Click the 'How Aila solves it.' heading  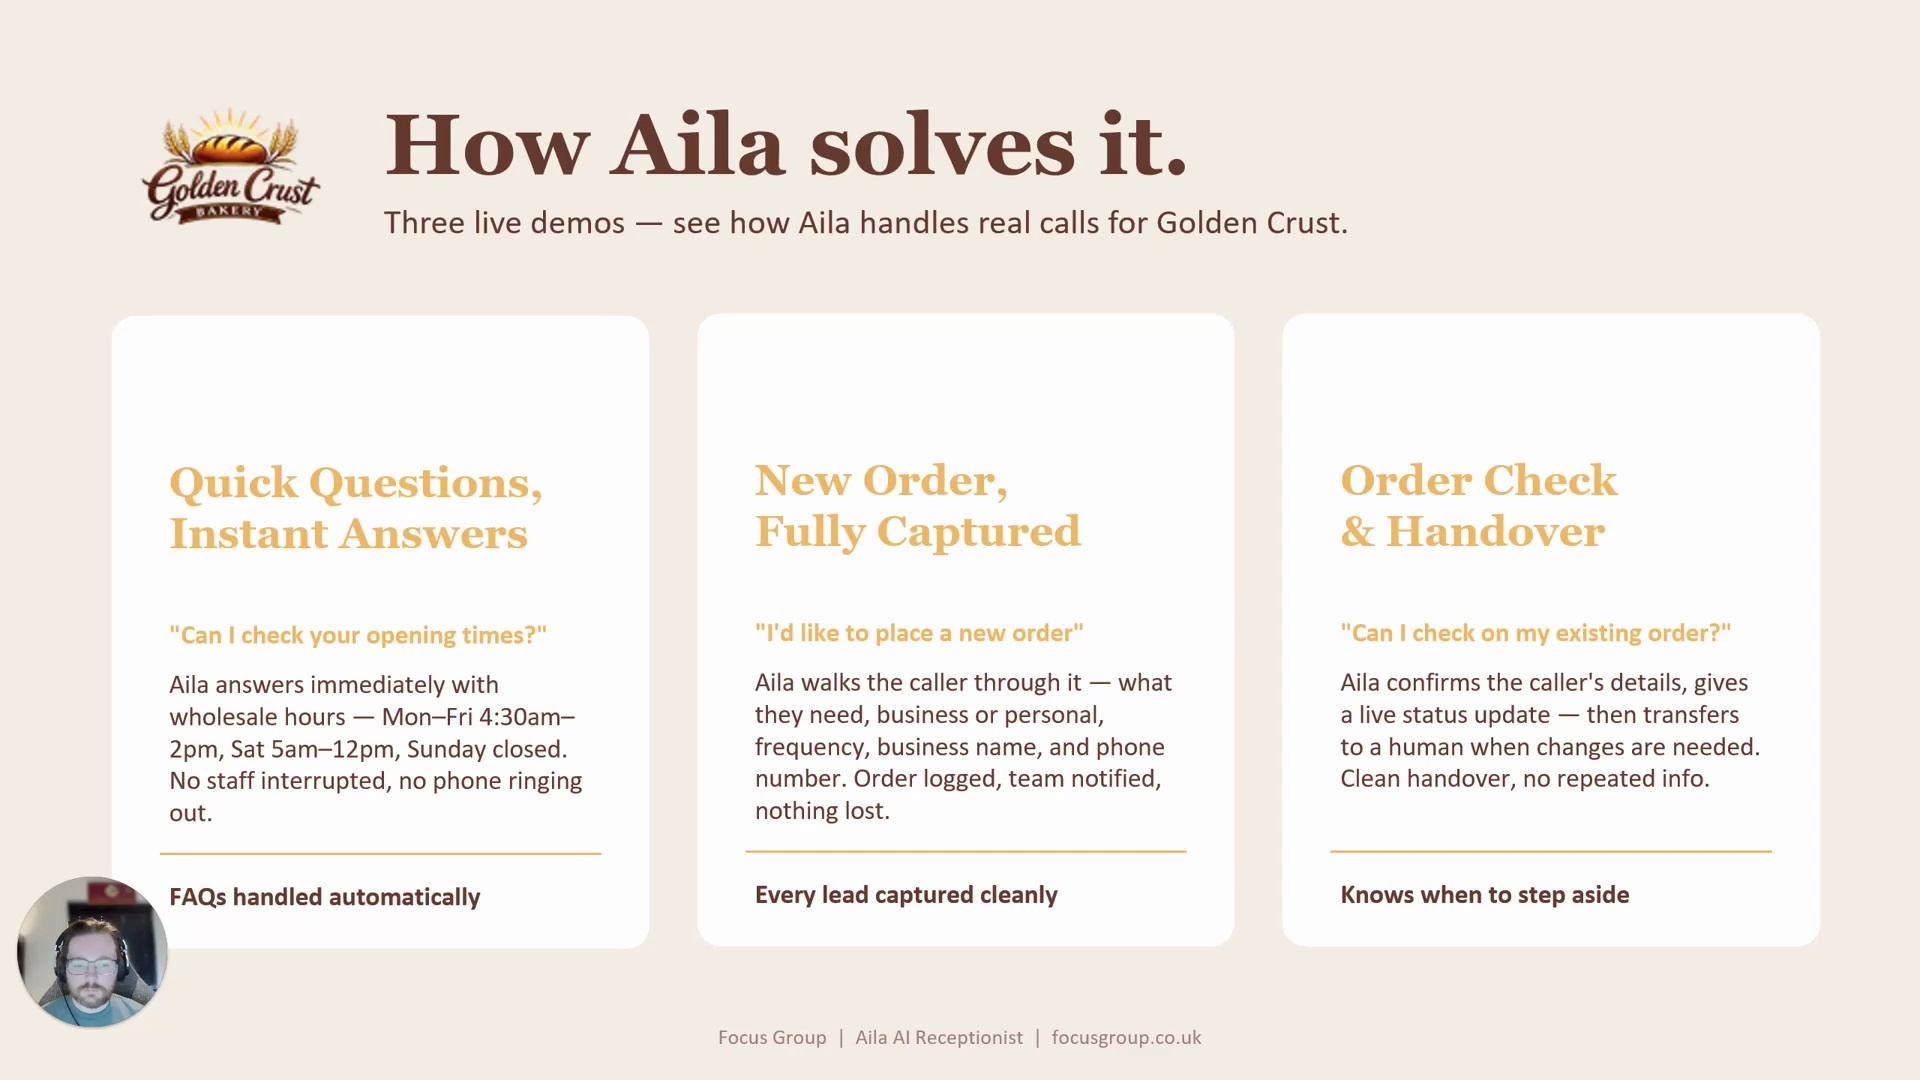(786, 145)
